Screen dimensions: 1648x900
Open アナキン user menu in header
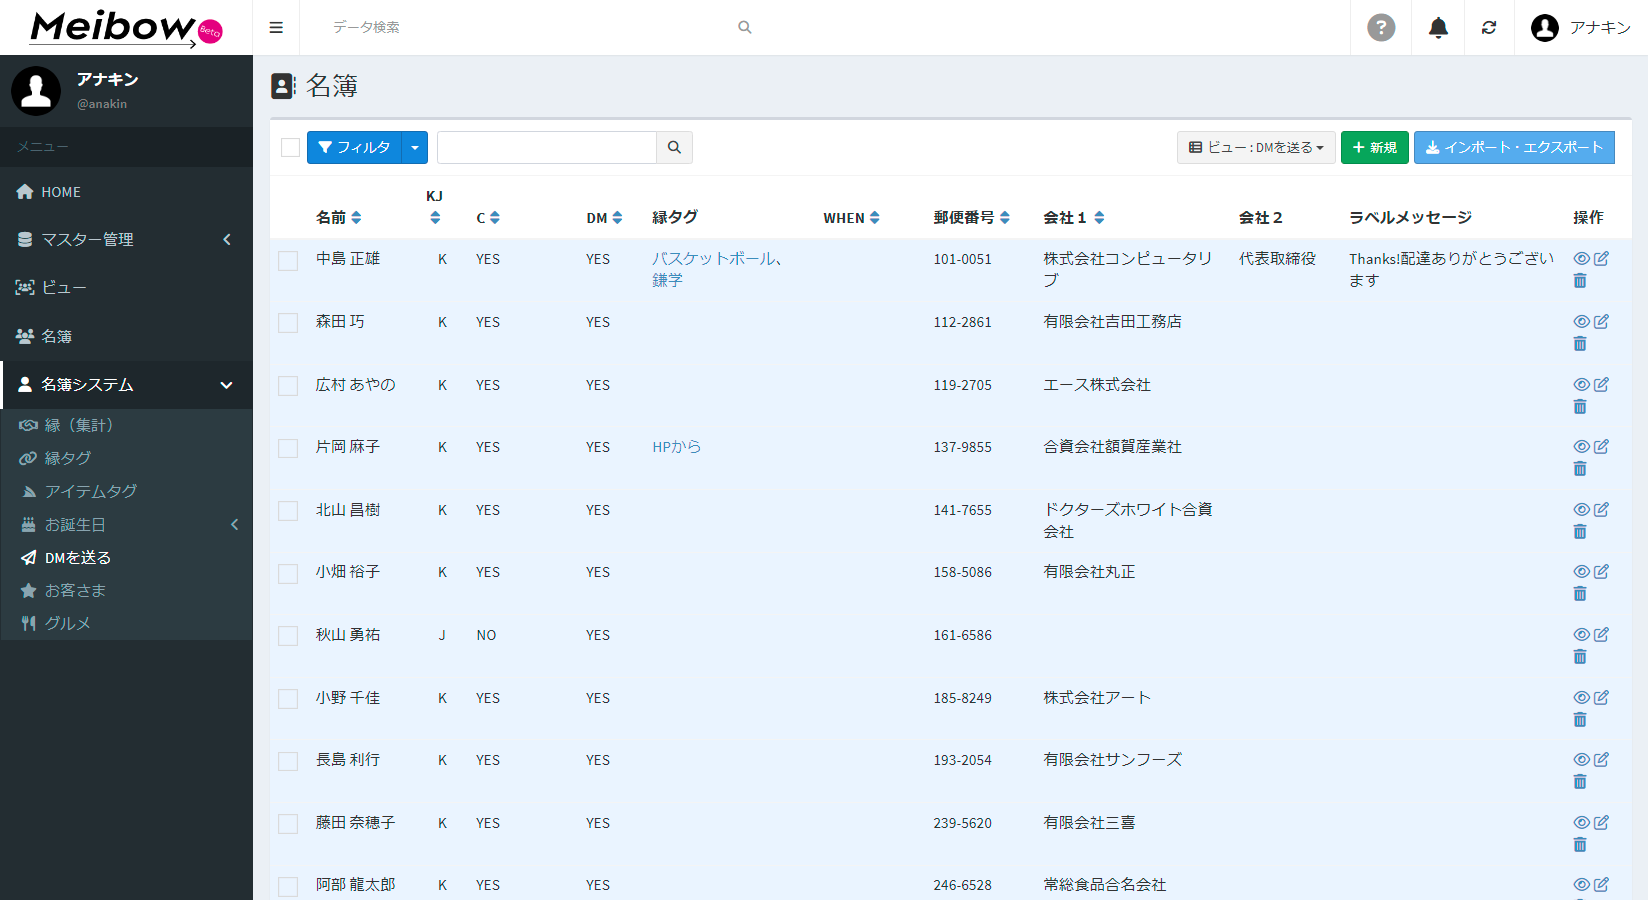pos(1581,28)
